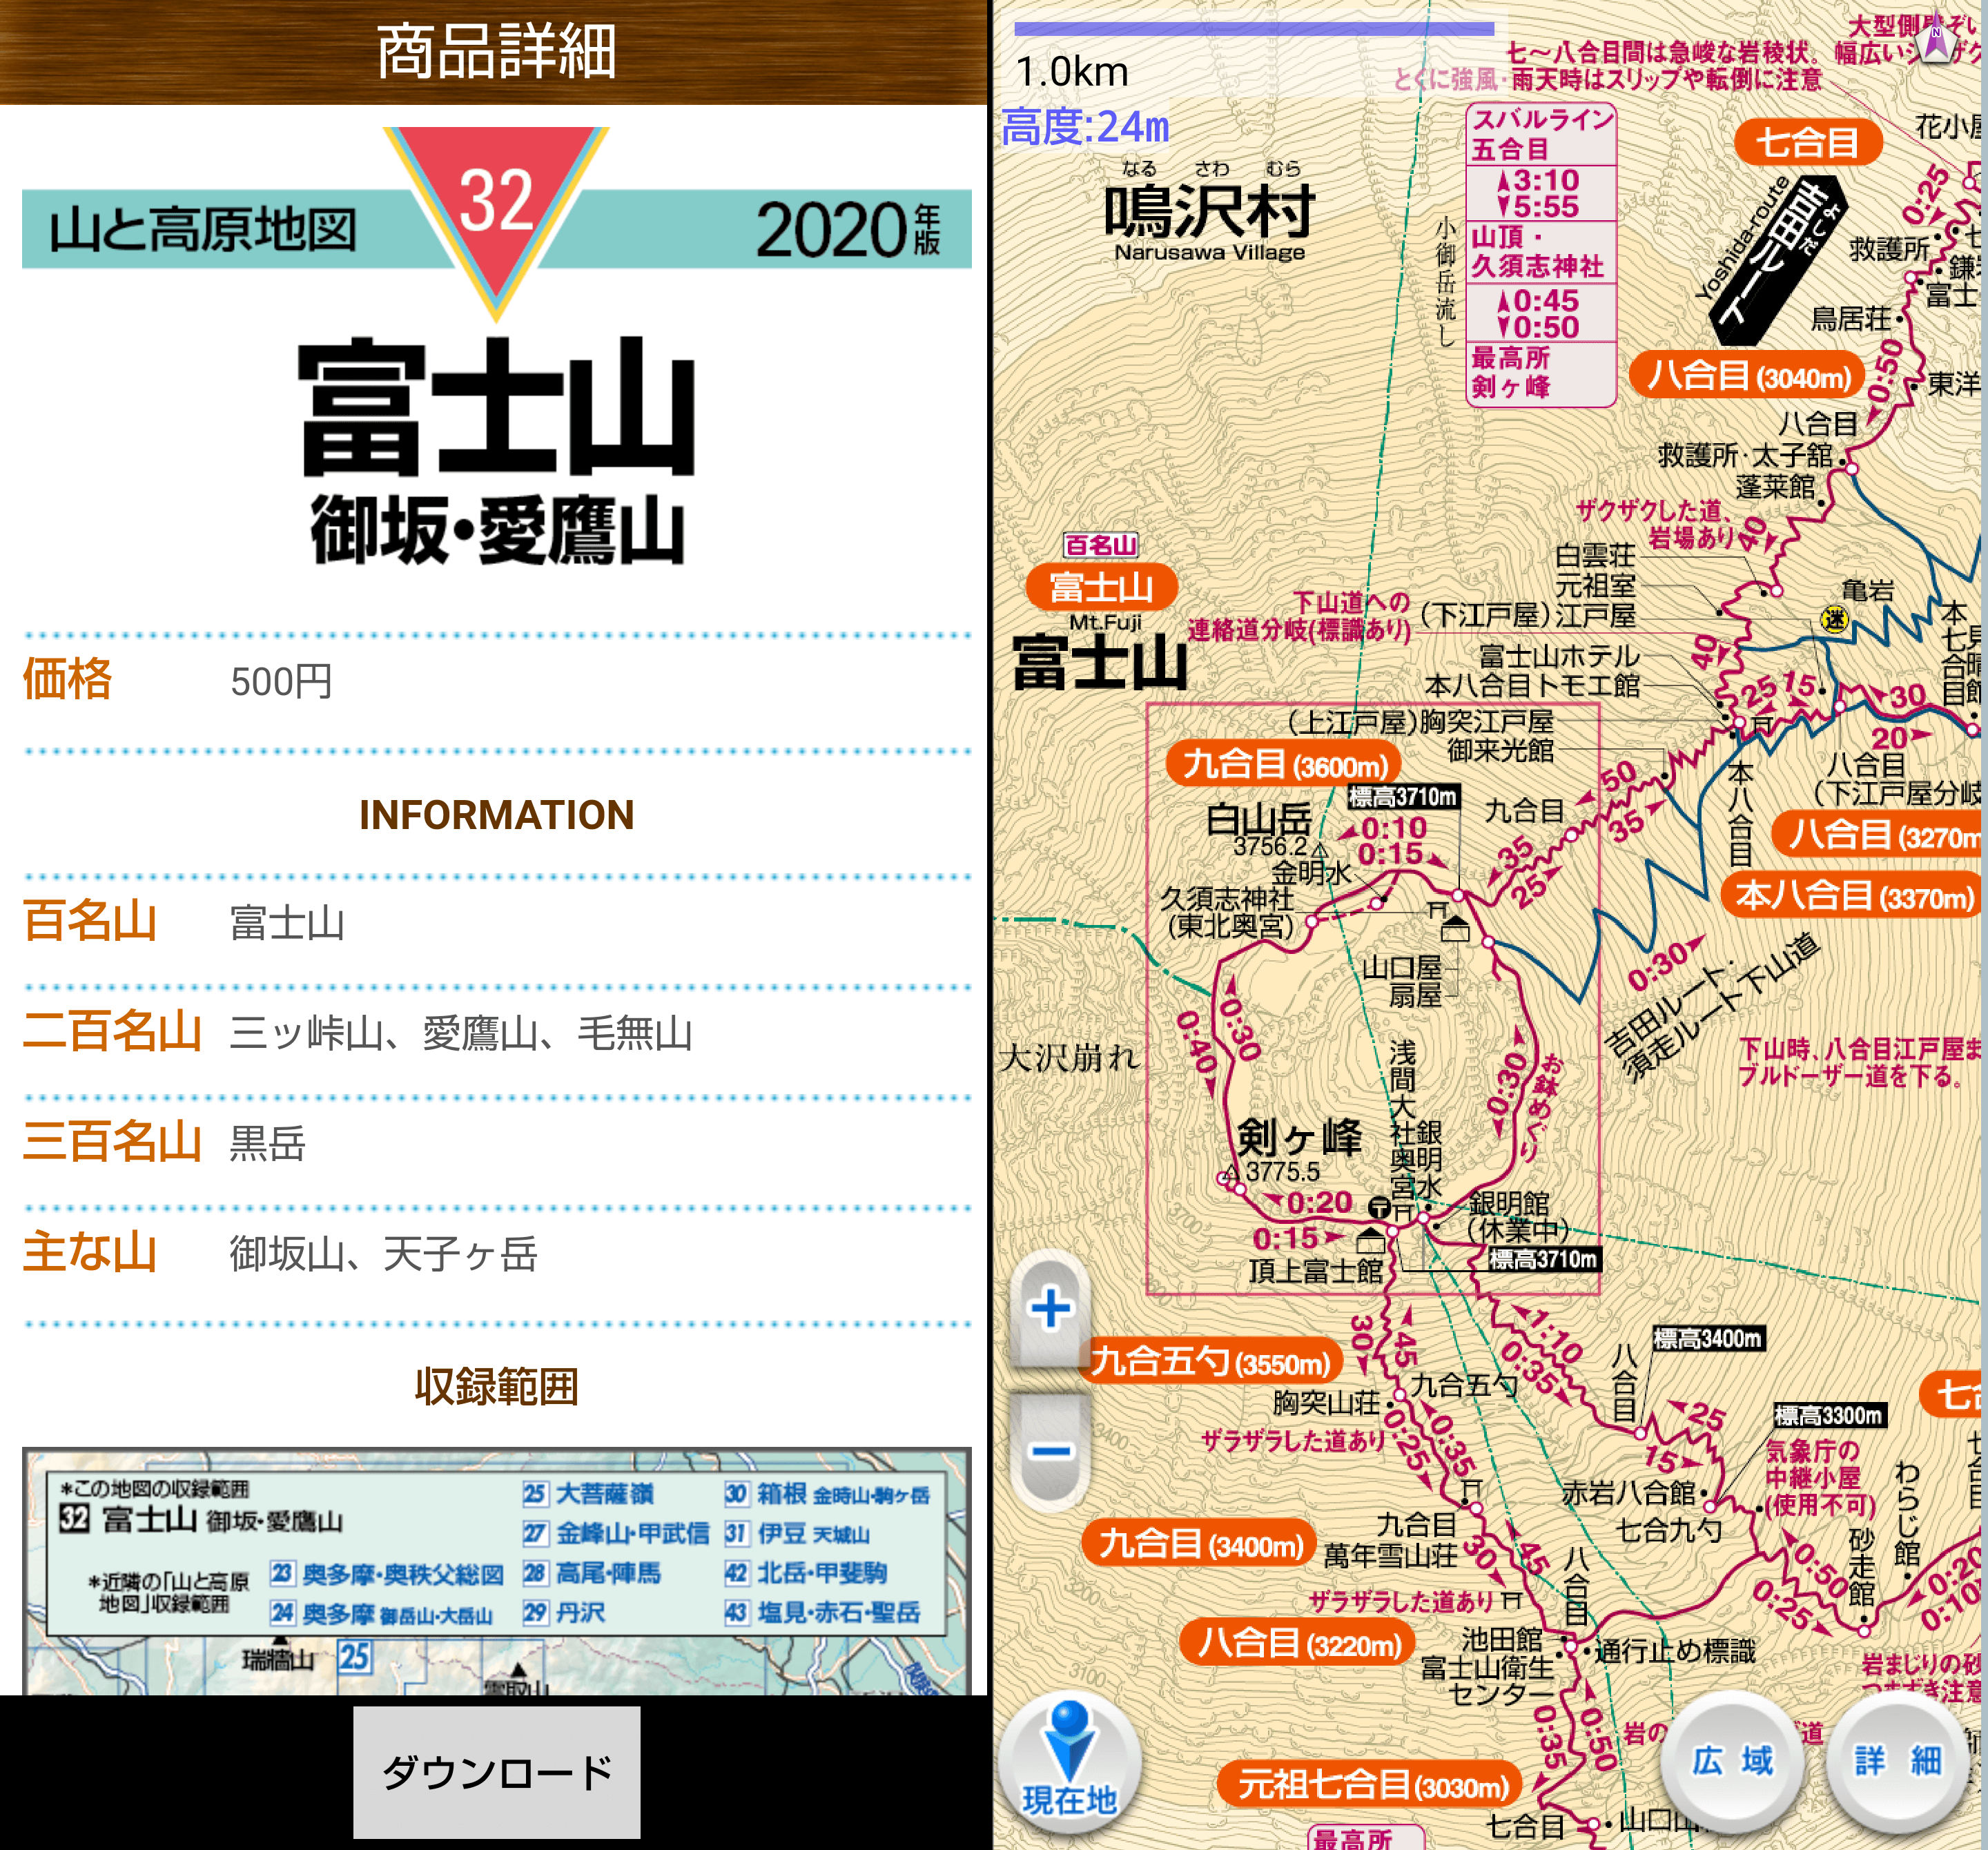Tap the 三百名山 黒岳 row
1988x1850 pixels.
click(496, 1142)
